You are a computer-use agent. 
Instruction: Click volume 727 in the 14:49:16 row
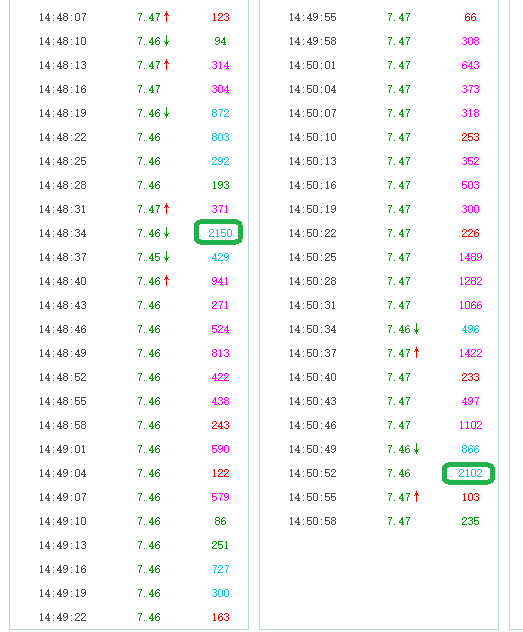point(220,569)
